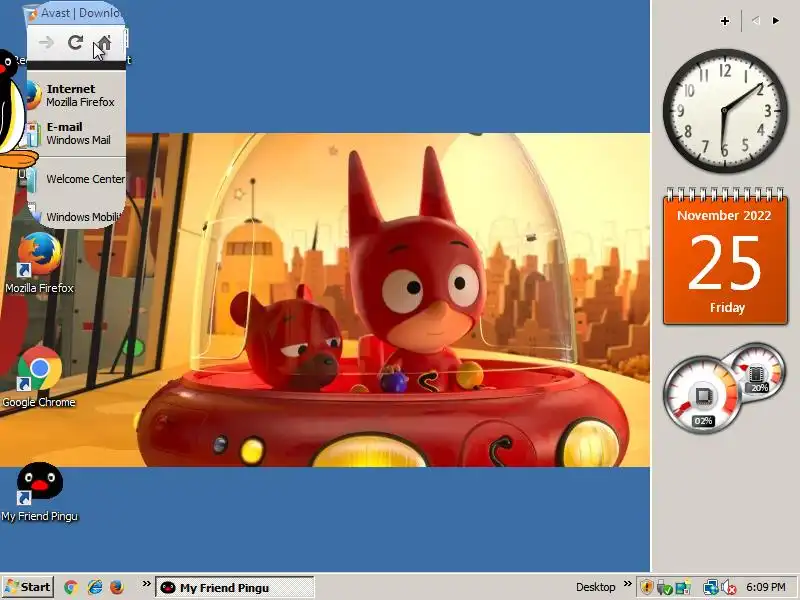800x600 pixels.
Task: Open the Mozilla Firefox desktop shortcut
Action: coord(39,263)
